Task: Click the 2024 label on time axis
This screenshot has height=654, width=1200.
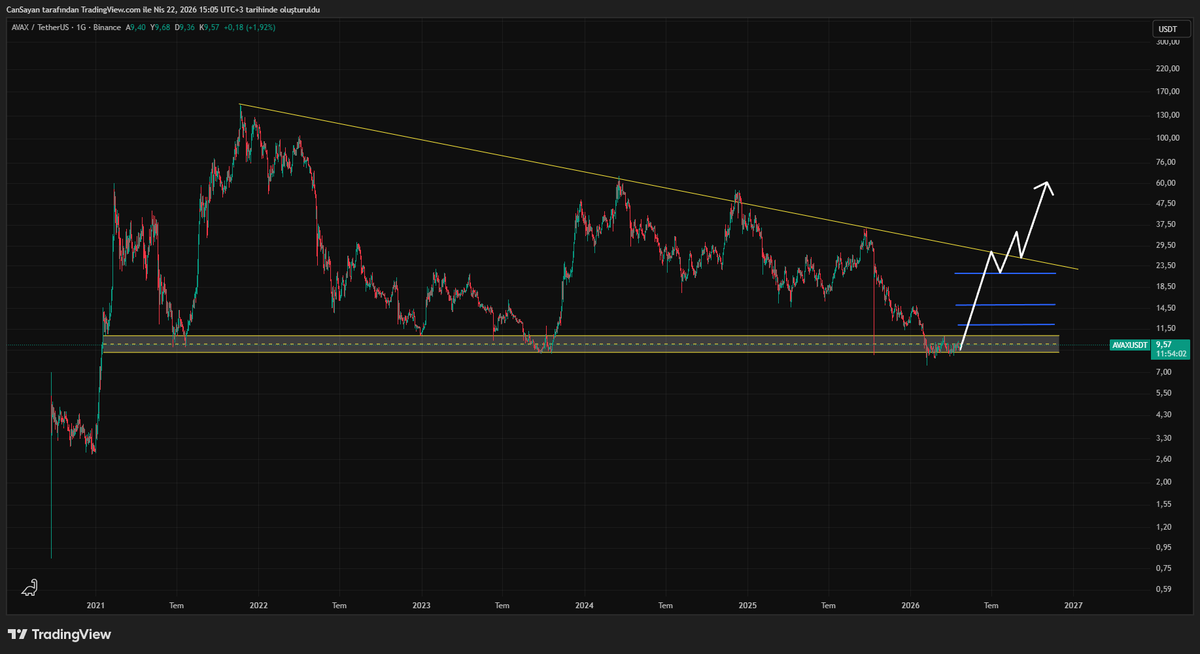Action: [x=584, y=605]
